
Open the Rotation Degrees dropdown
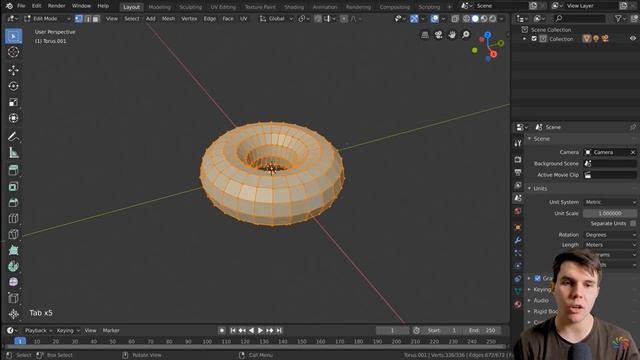tap(610, 235)
